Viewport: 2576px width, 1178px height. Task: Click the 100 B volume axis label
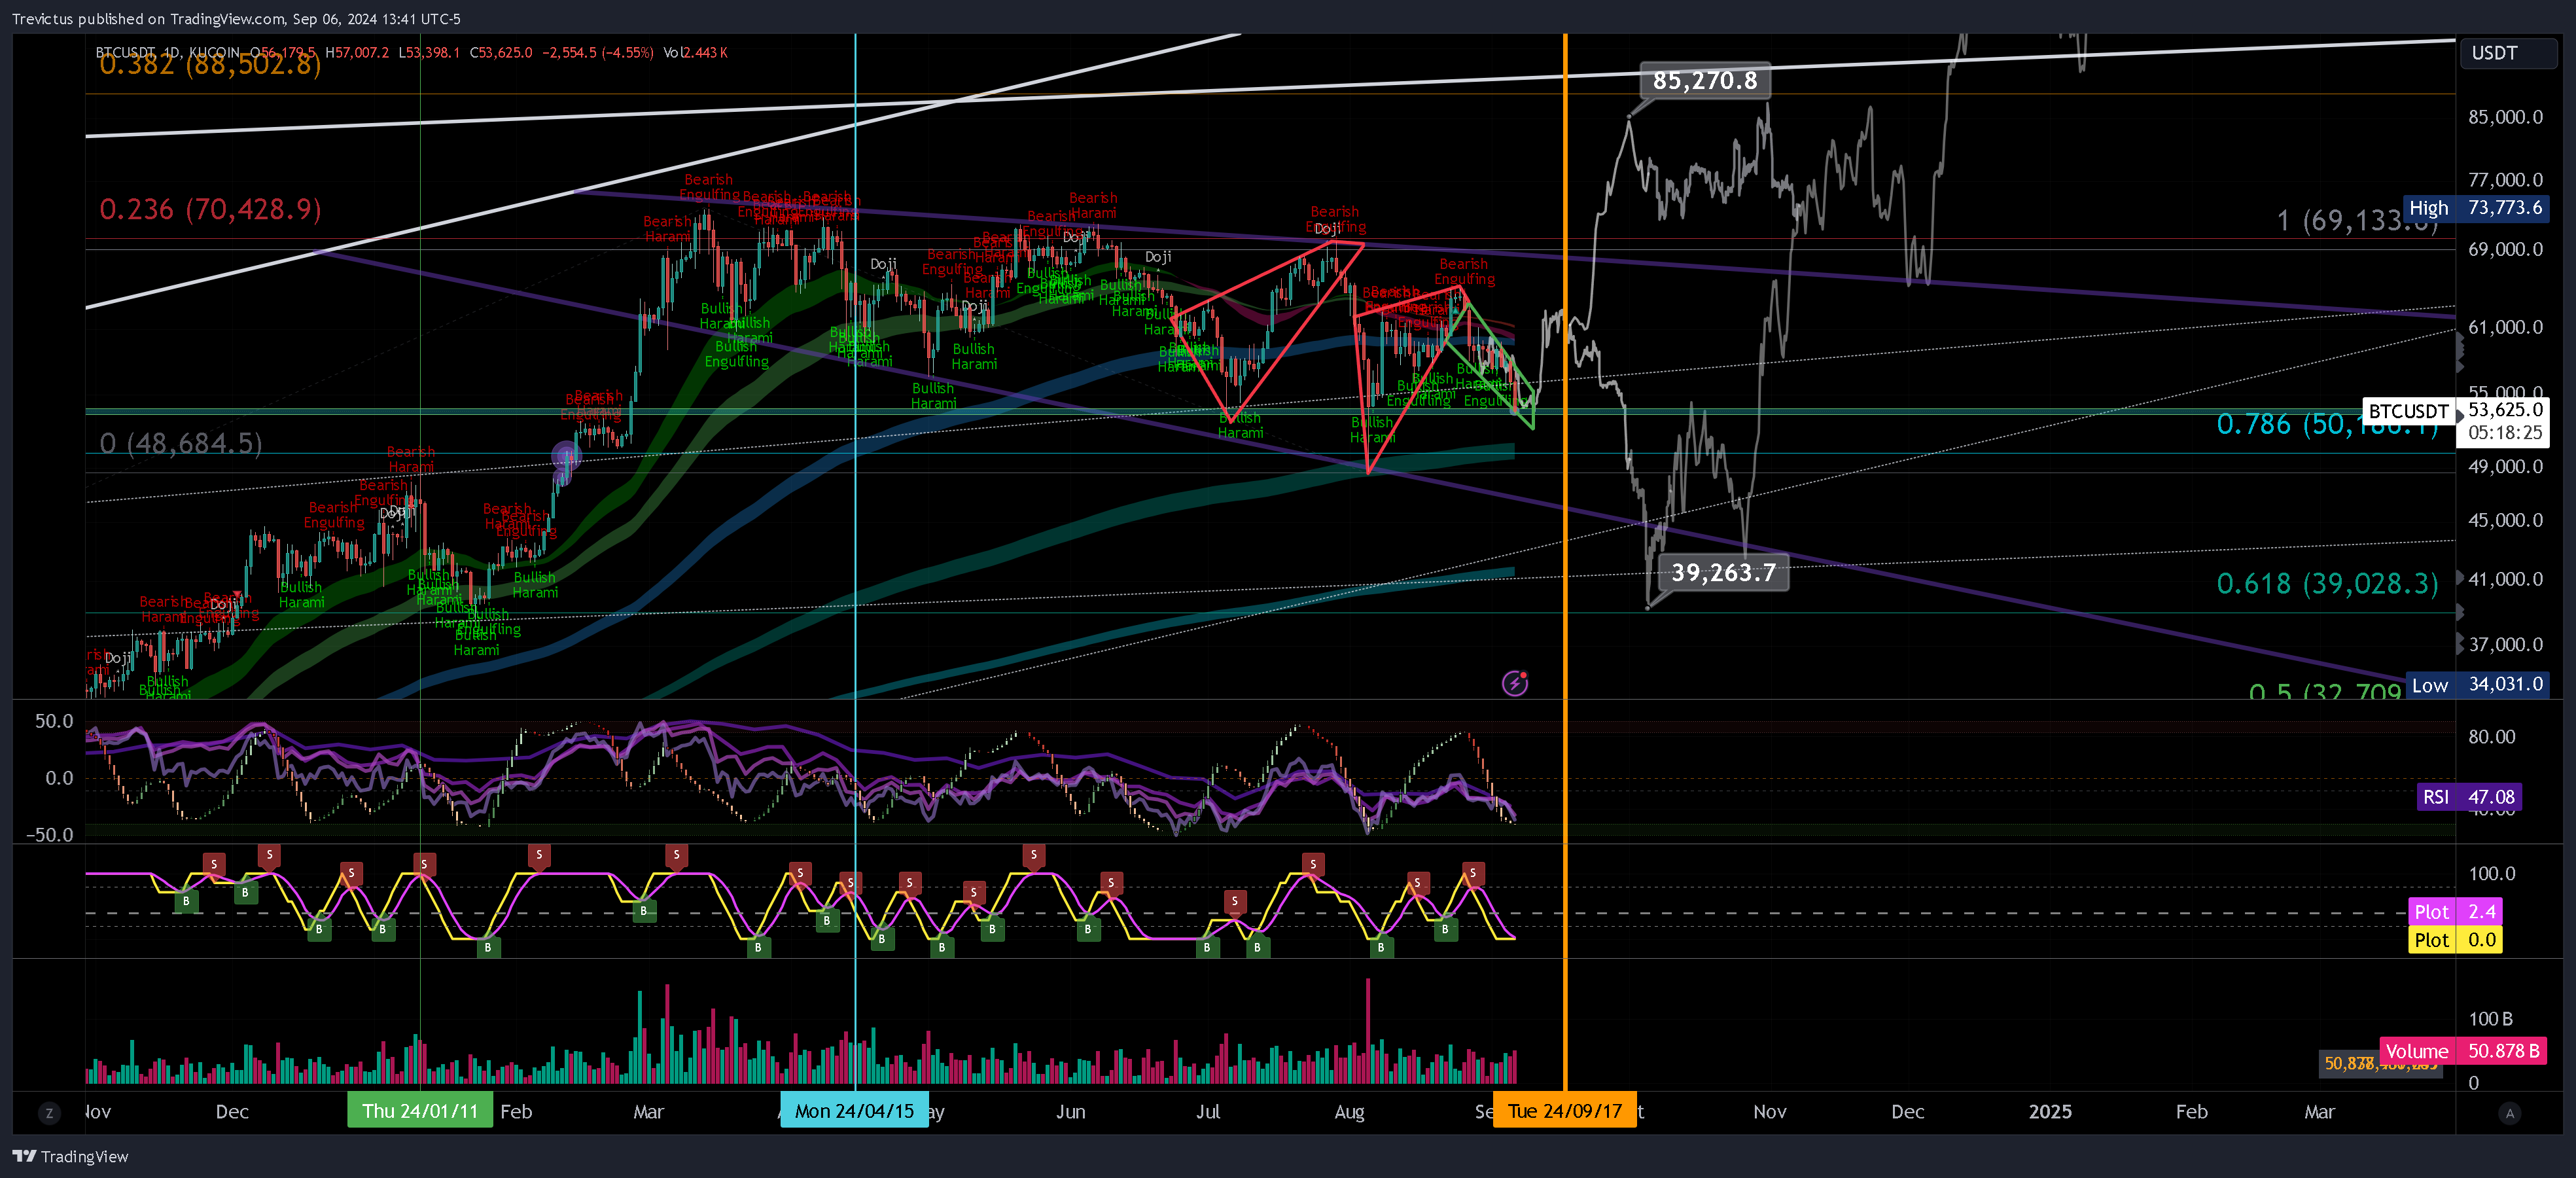tap(2490, 1019)
